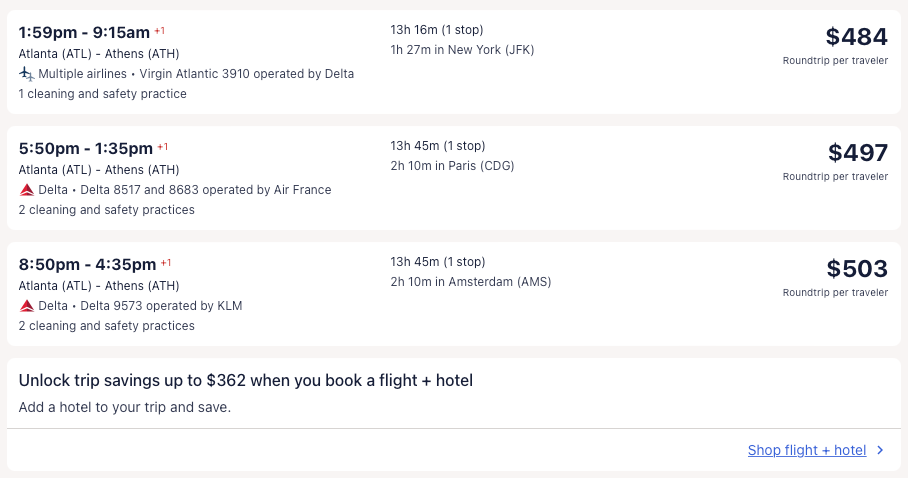Screen dimensions: 908x478
Task: Select the 1:59pm - 9:15am flight
Action: pos(83,32)
